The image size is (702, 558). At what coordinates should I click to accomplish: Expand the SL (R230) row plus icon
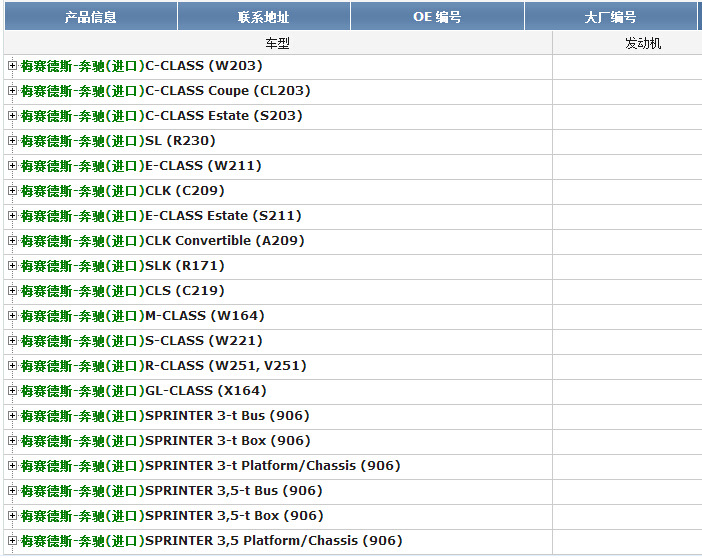[x=13, y=141]
